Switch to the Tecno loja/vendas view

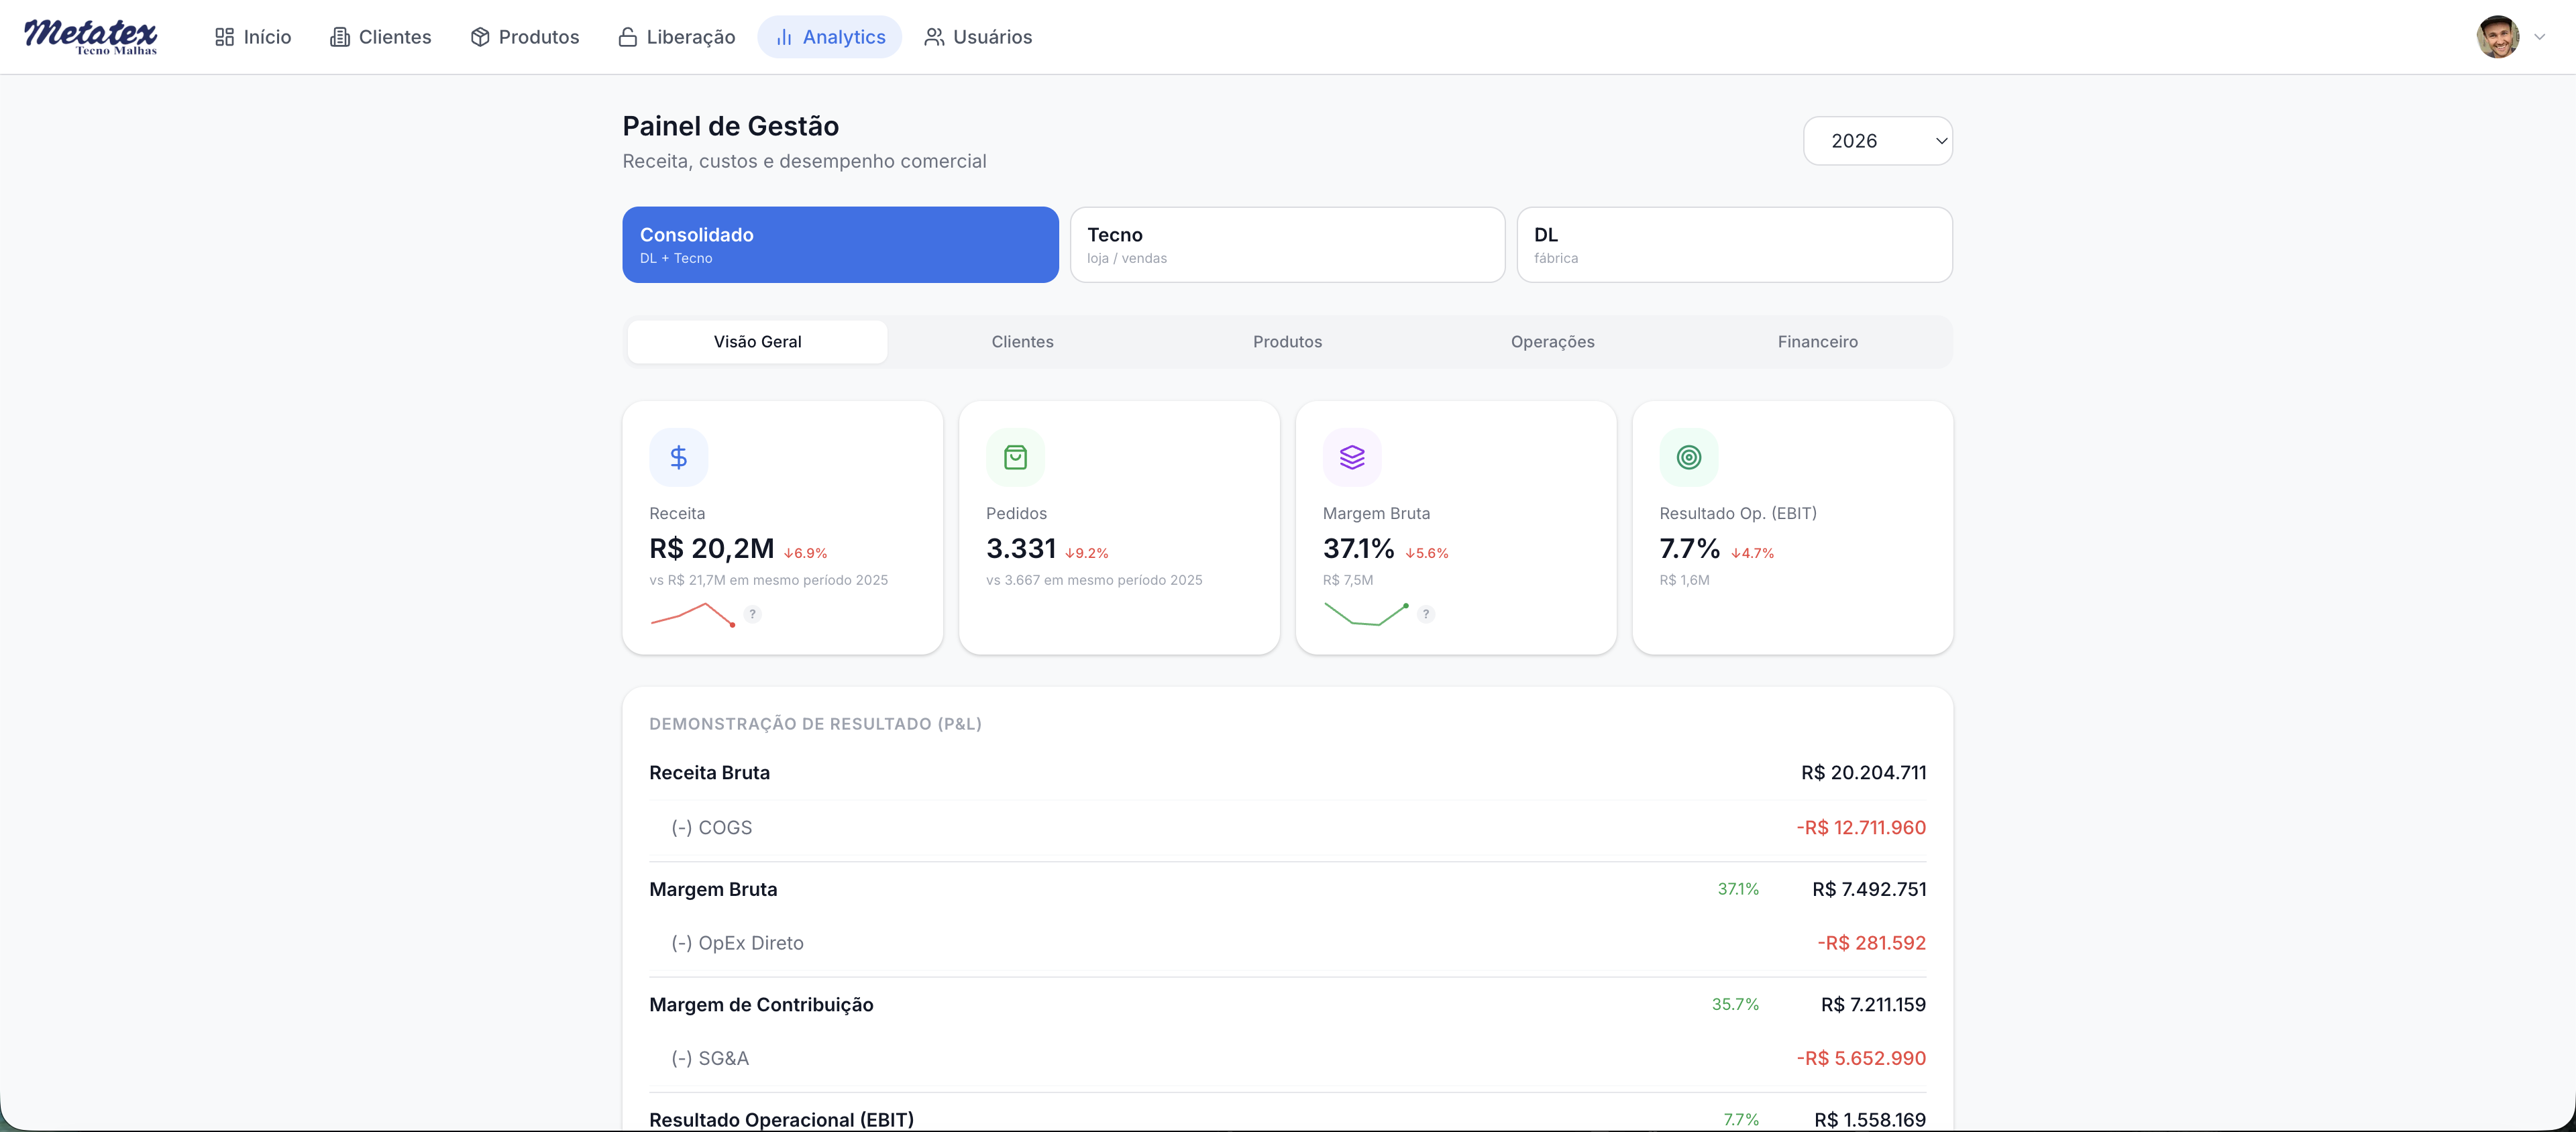pos(1287,245)
